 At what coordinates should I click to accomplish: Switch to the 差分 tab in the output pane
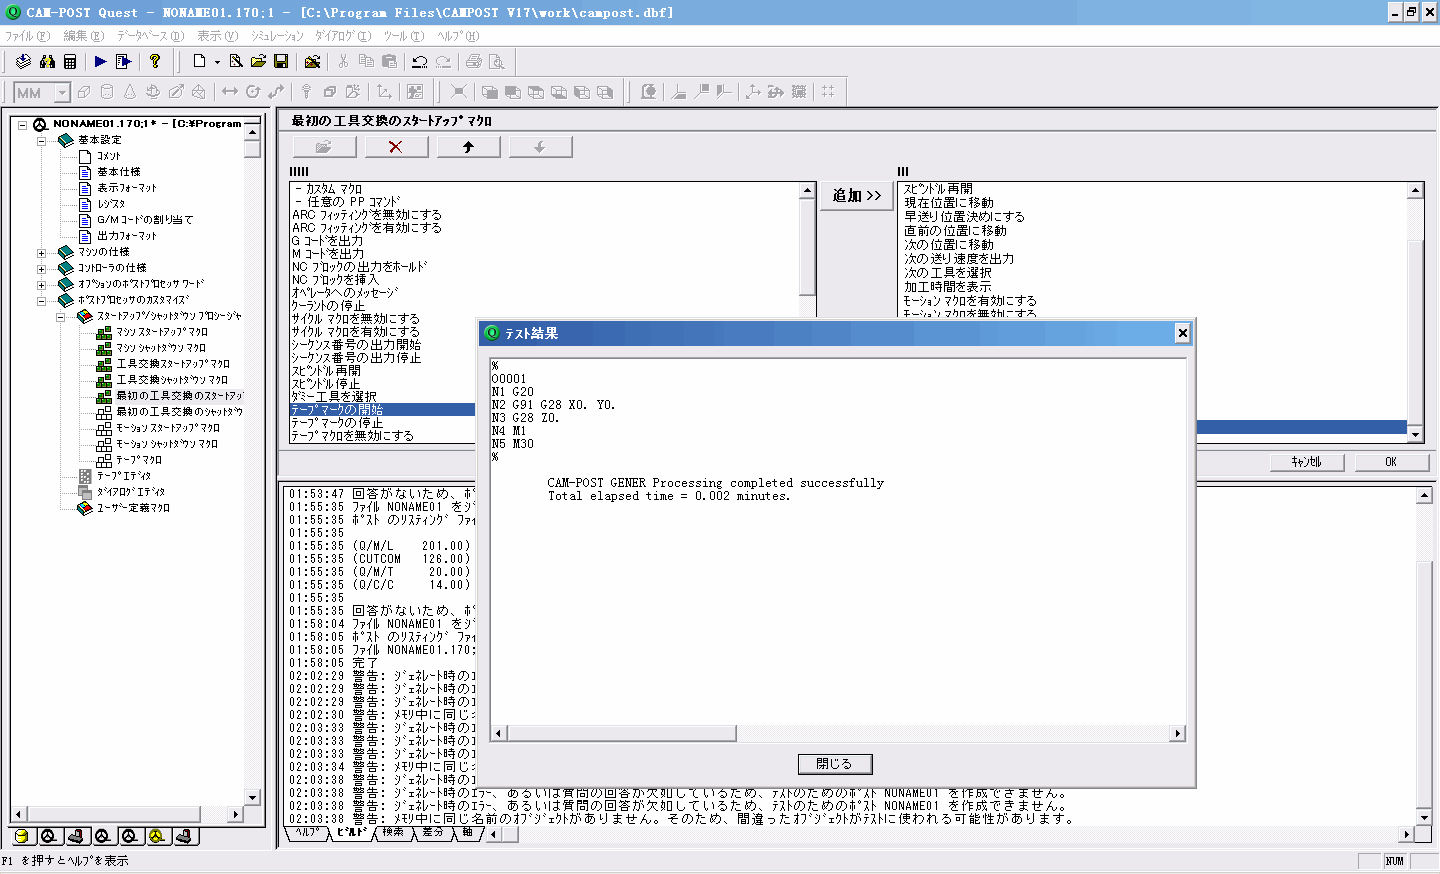[432, 832]
